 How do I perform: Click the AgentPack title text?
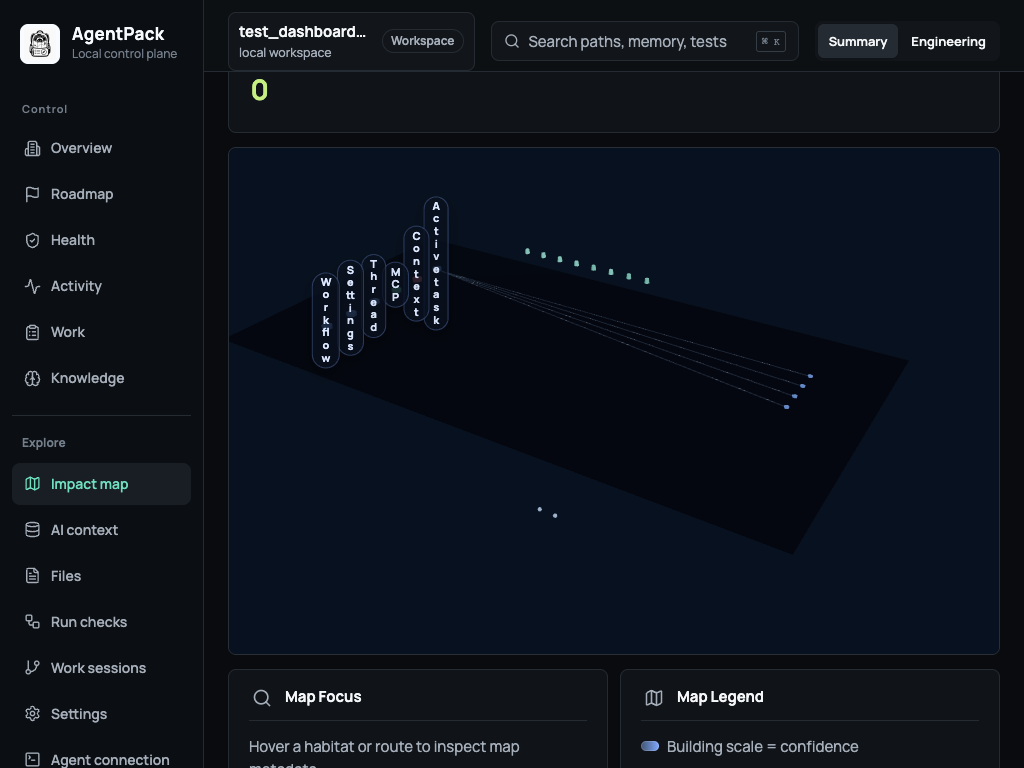click(118, 34)
